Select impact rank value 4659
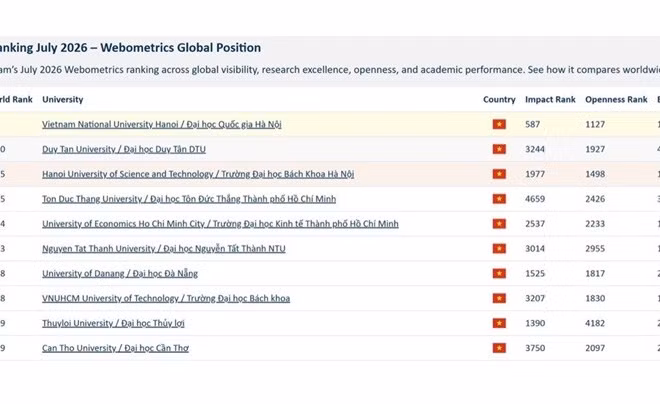This screenshot has height=404, width=660. click(x=535, y=199)
